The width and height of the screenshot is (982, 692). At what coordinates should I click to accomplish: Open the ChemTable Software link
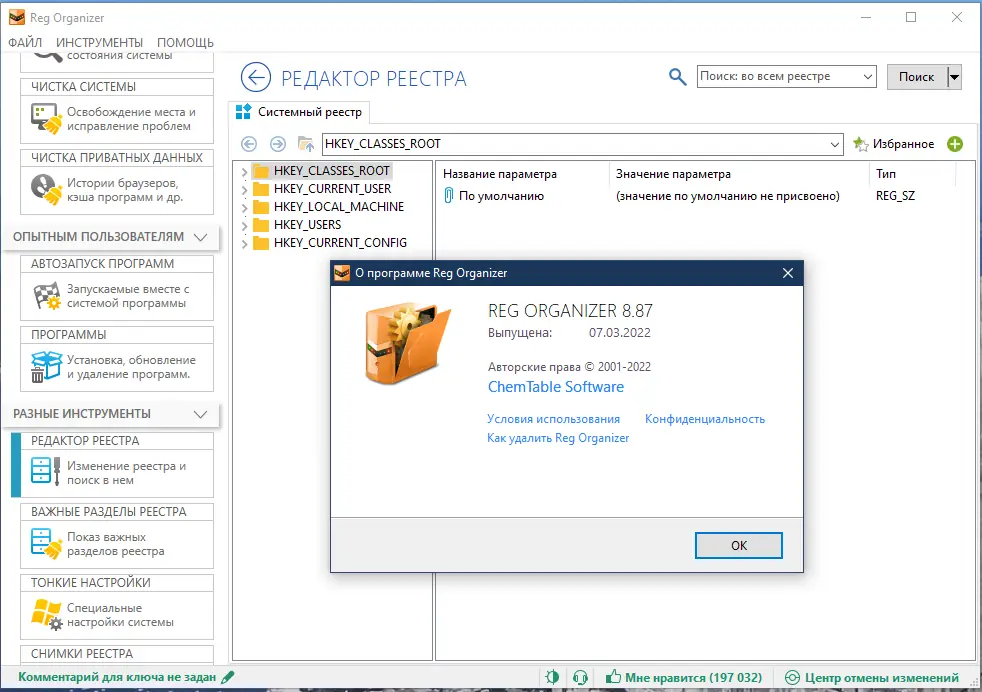pyautogui.click(x=556, y=386)
